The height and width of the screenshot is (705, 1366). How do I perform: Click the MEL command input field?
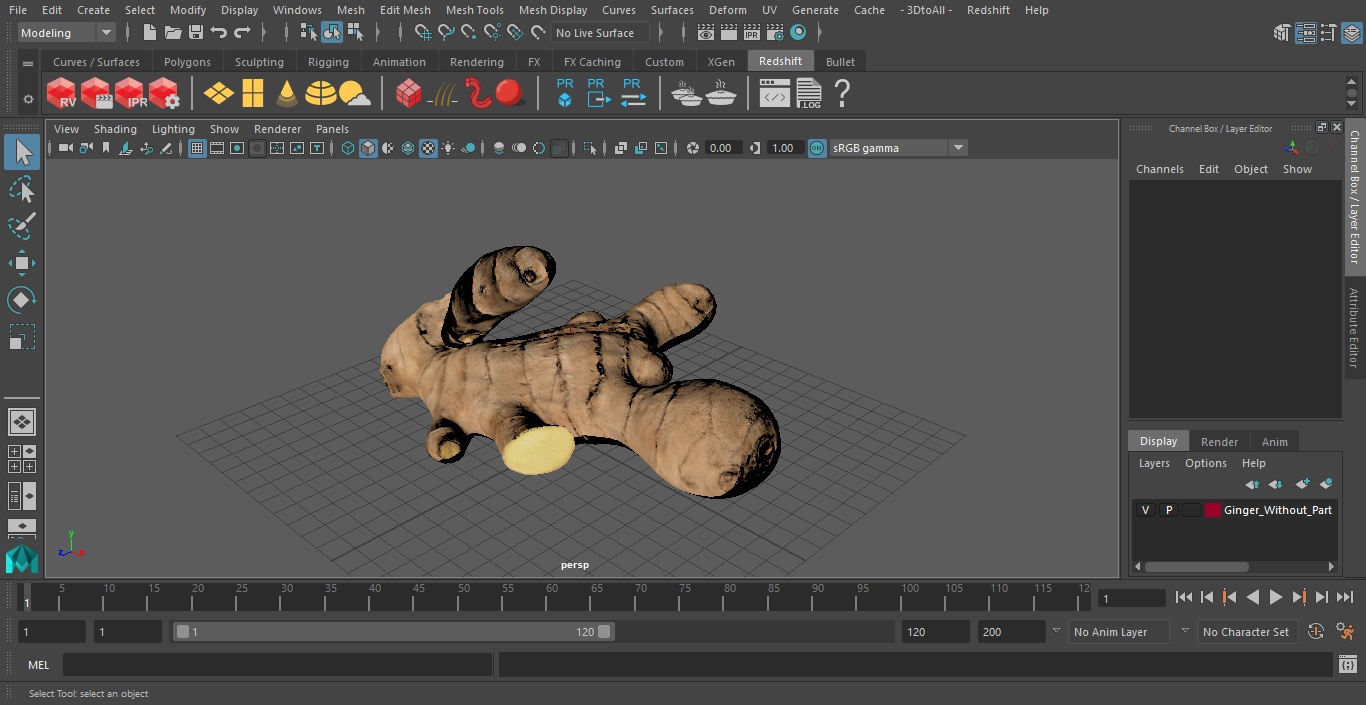click(277, 665)
